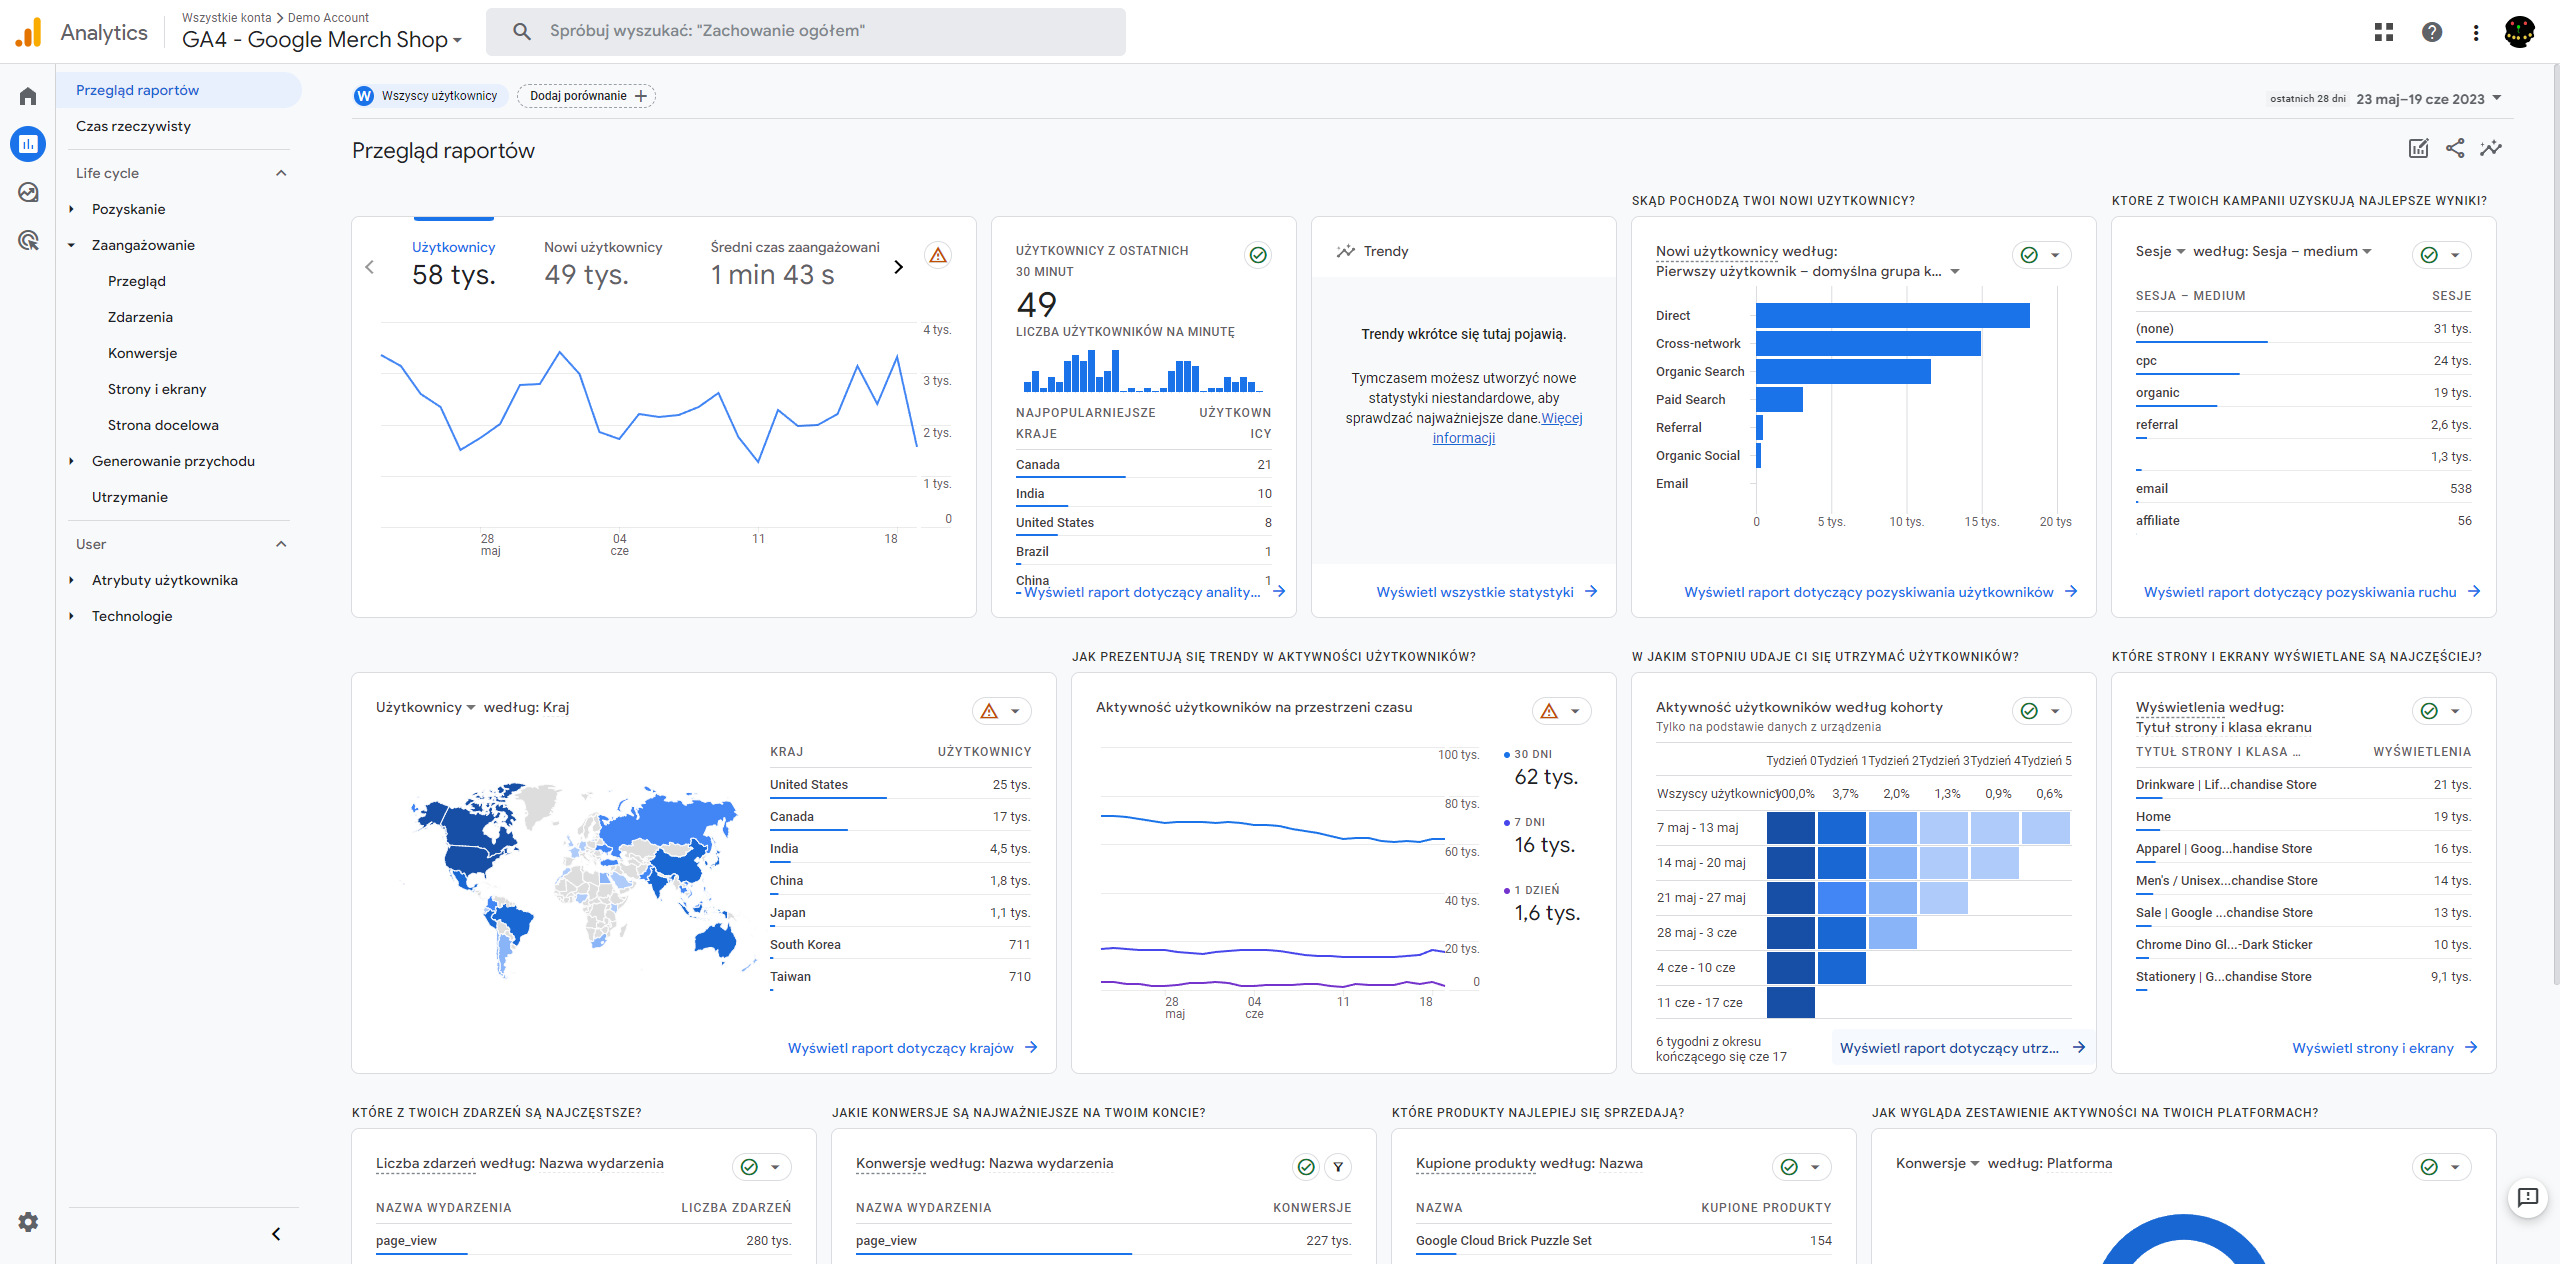Click the warning triangle on users card
The width and height of the screenshot is (2560, 1264).
938,255
